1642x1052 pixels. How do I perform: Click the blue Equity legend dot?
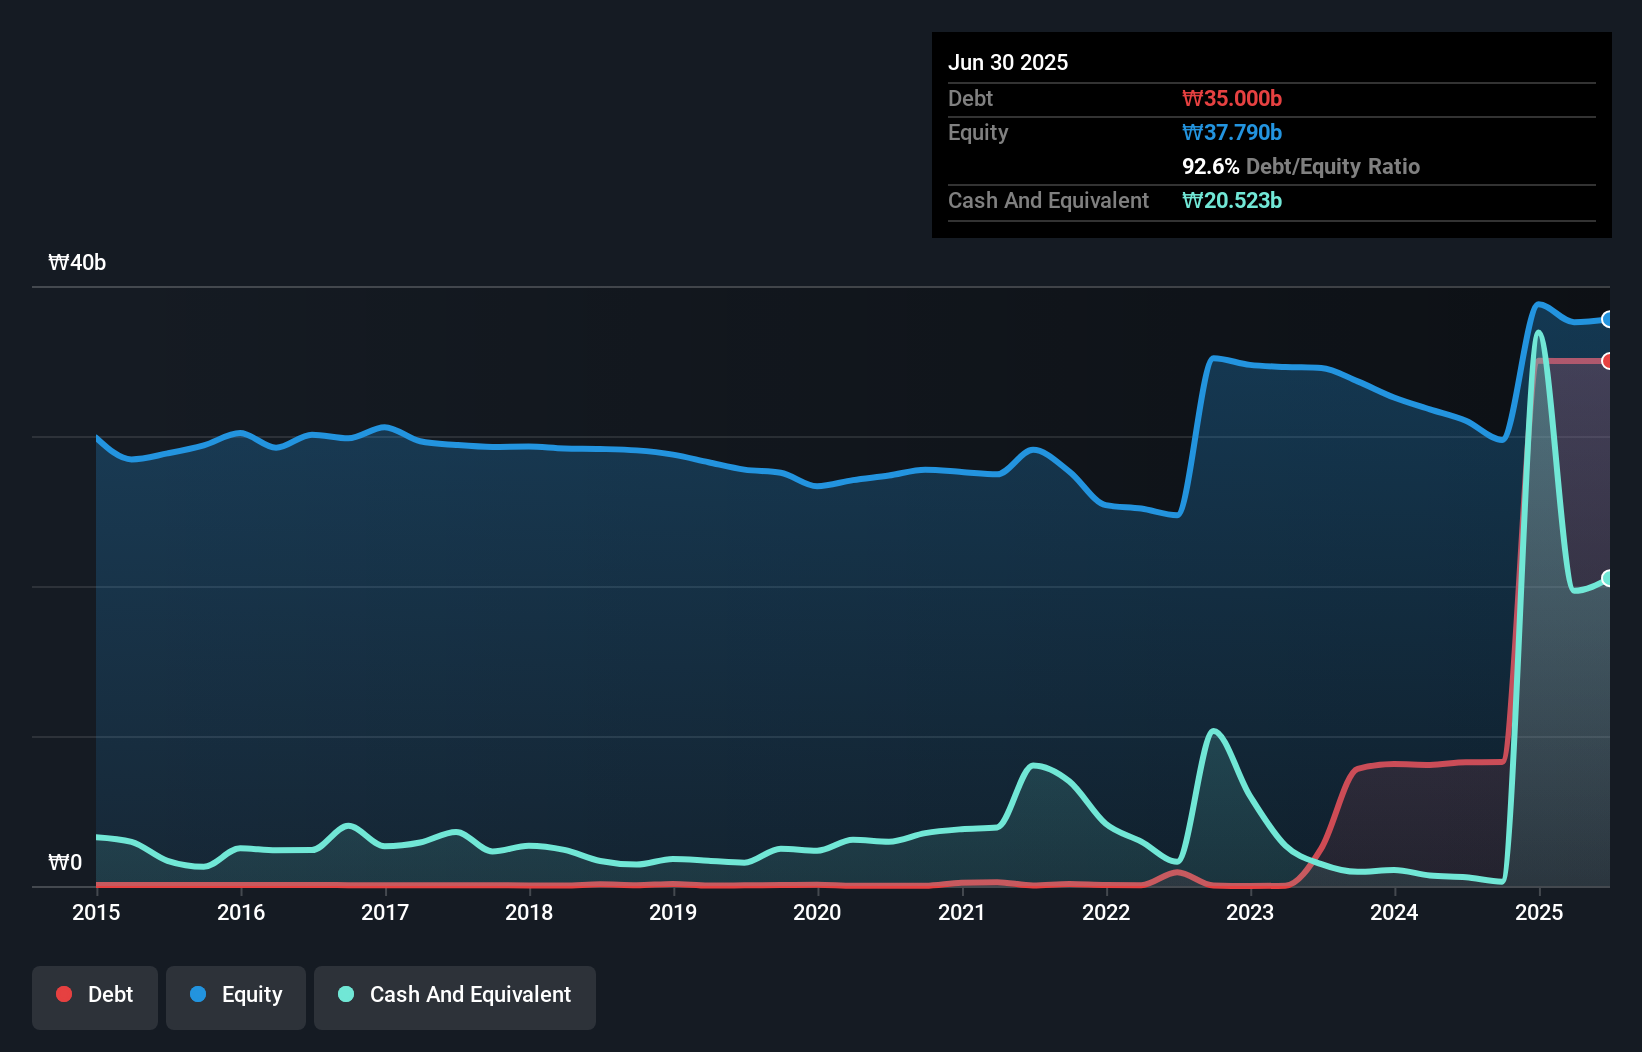(x=198, y=994)
